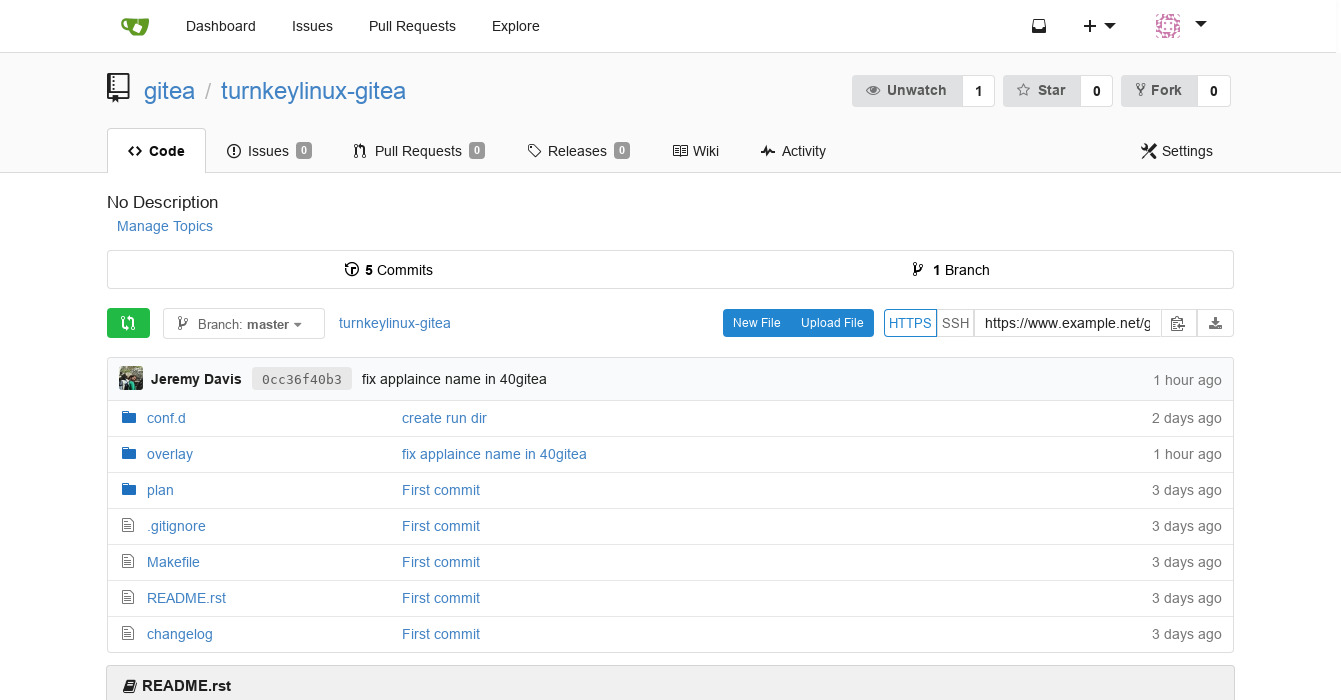Image resolution: width=1341 pixels, height=700 pixels.
Task: Click the New File button
Action: tap(756, 323)
